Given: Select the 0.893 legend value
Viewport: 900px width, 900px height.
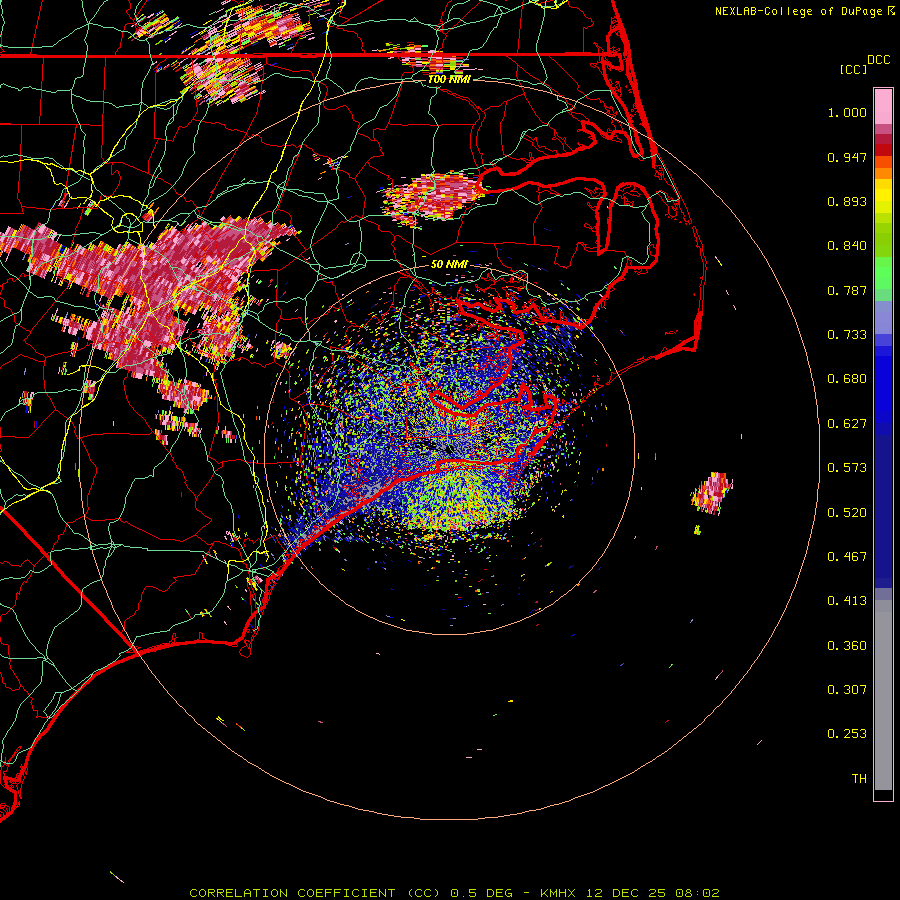Looking at the screenshot, I should click(847, 201).
